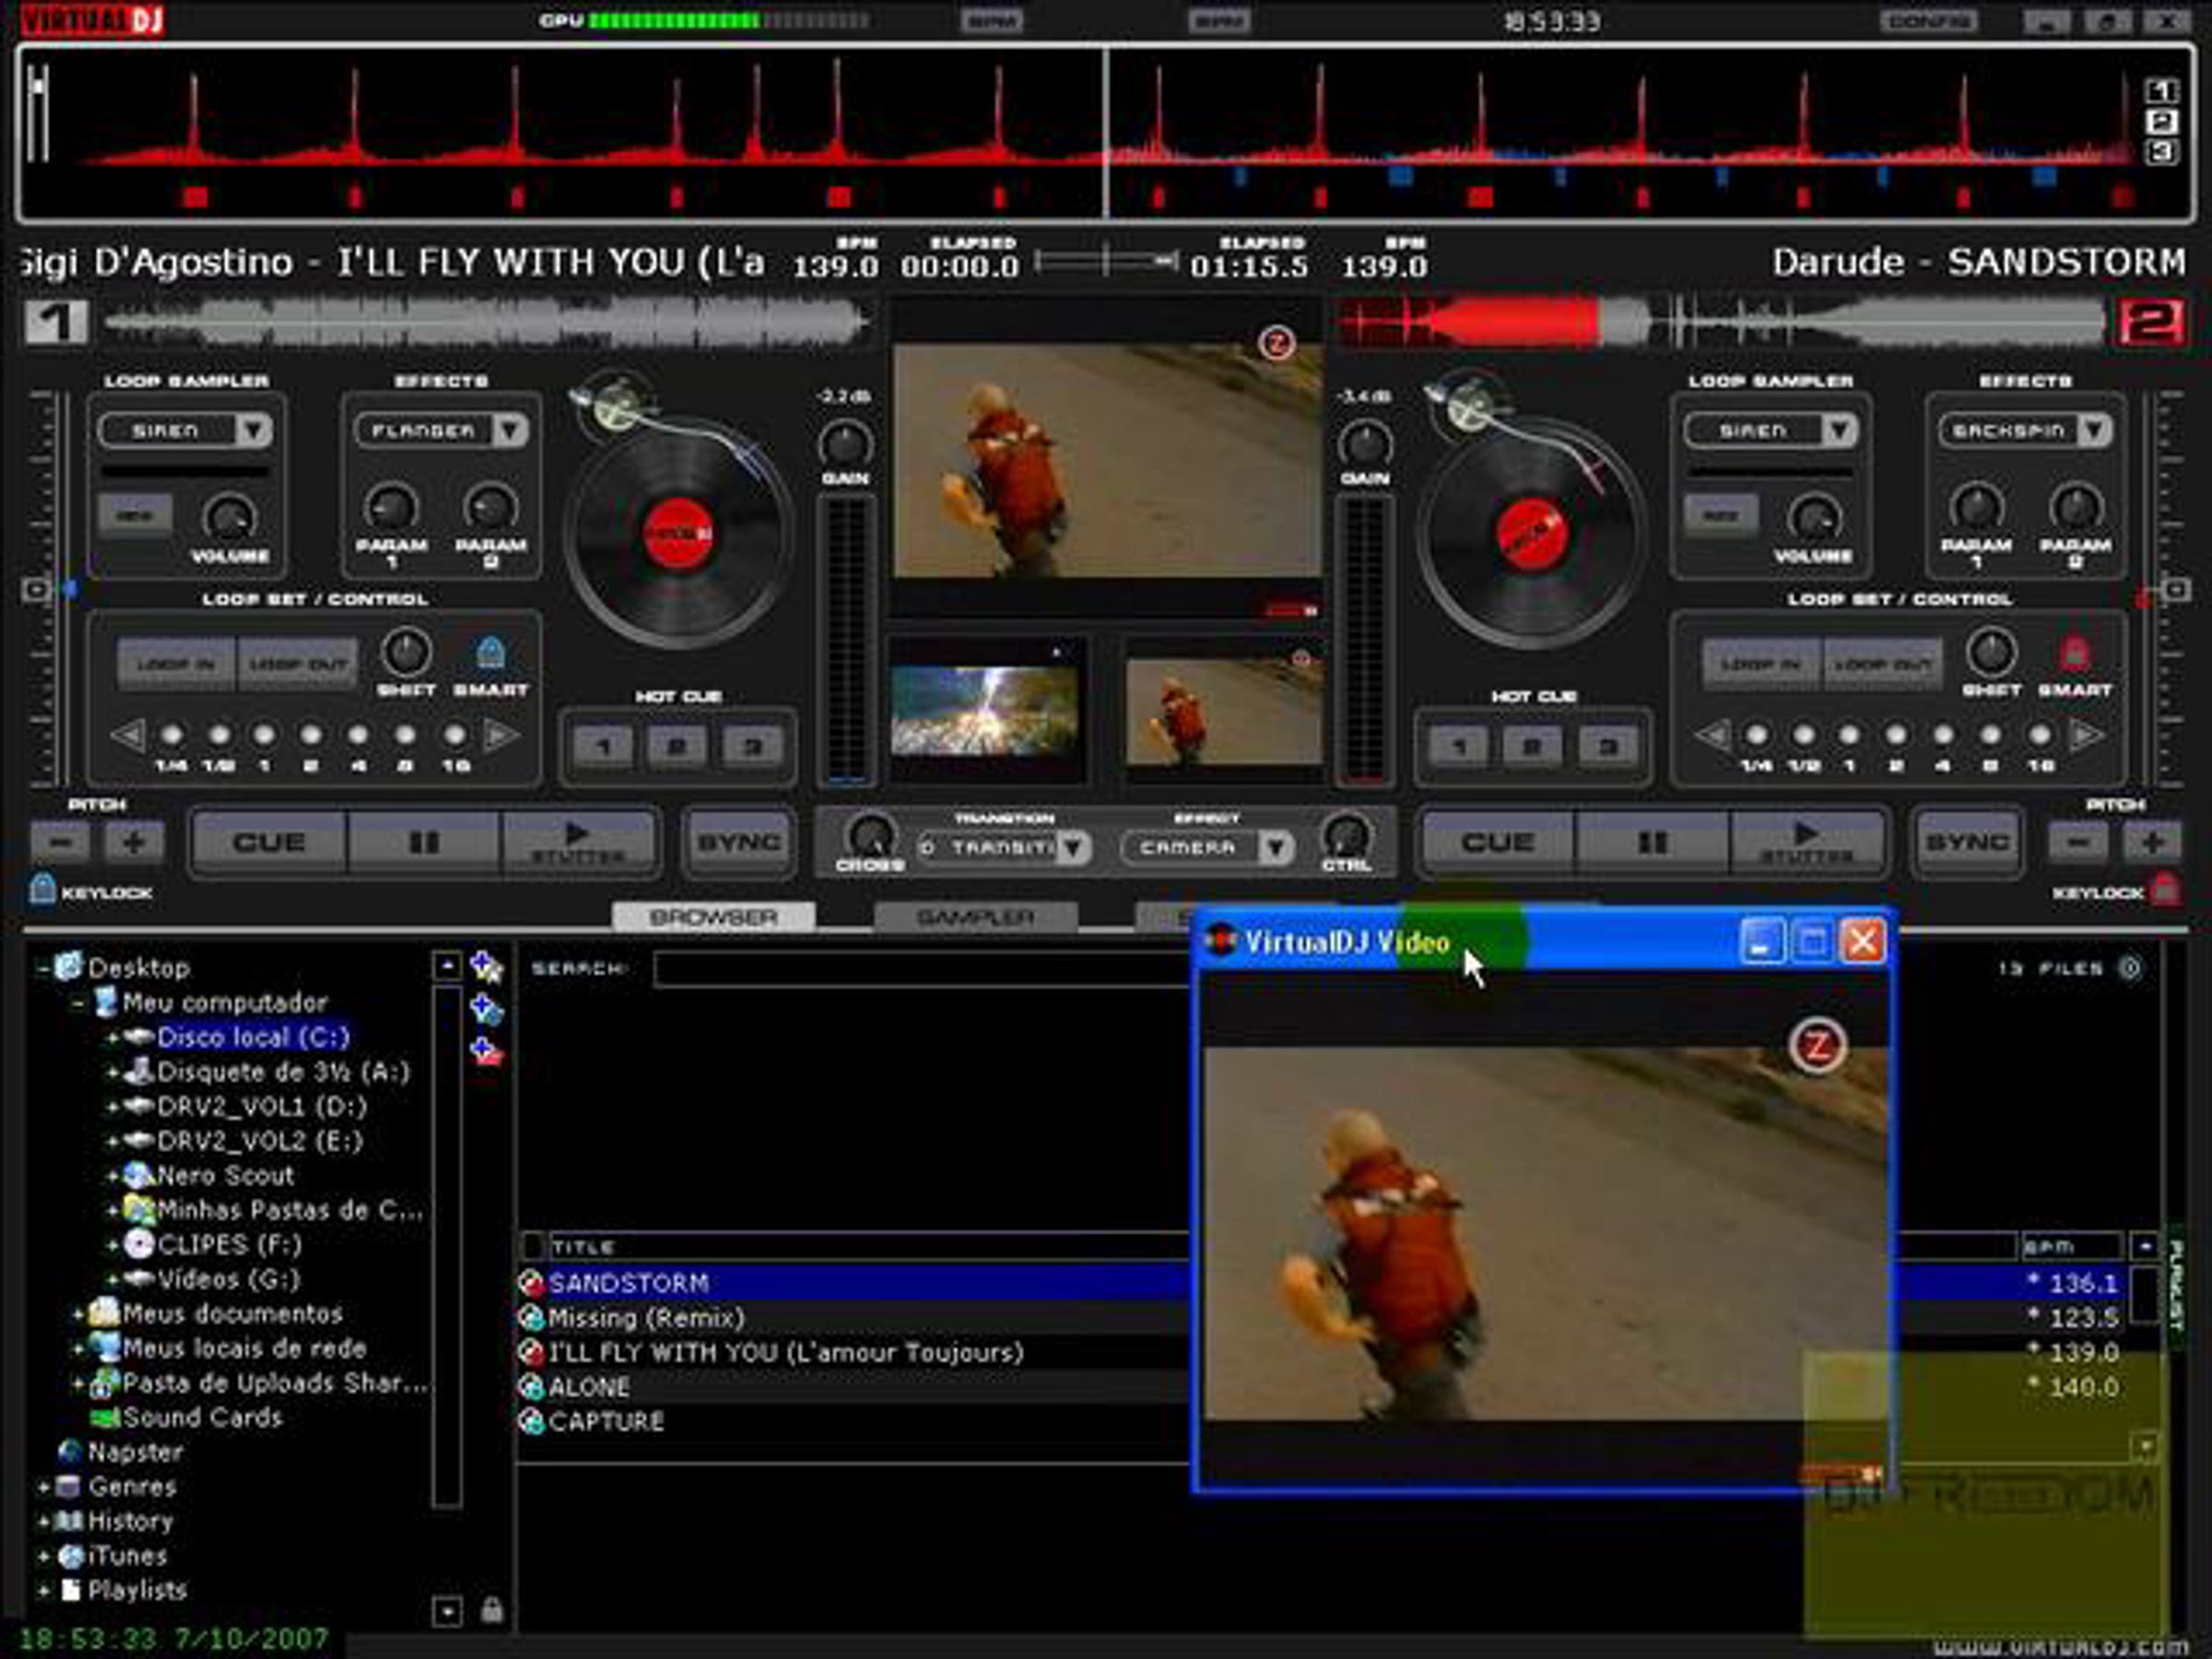
Task: Set hot cue 1 on deck 1
Action: pos(603,746)
